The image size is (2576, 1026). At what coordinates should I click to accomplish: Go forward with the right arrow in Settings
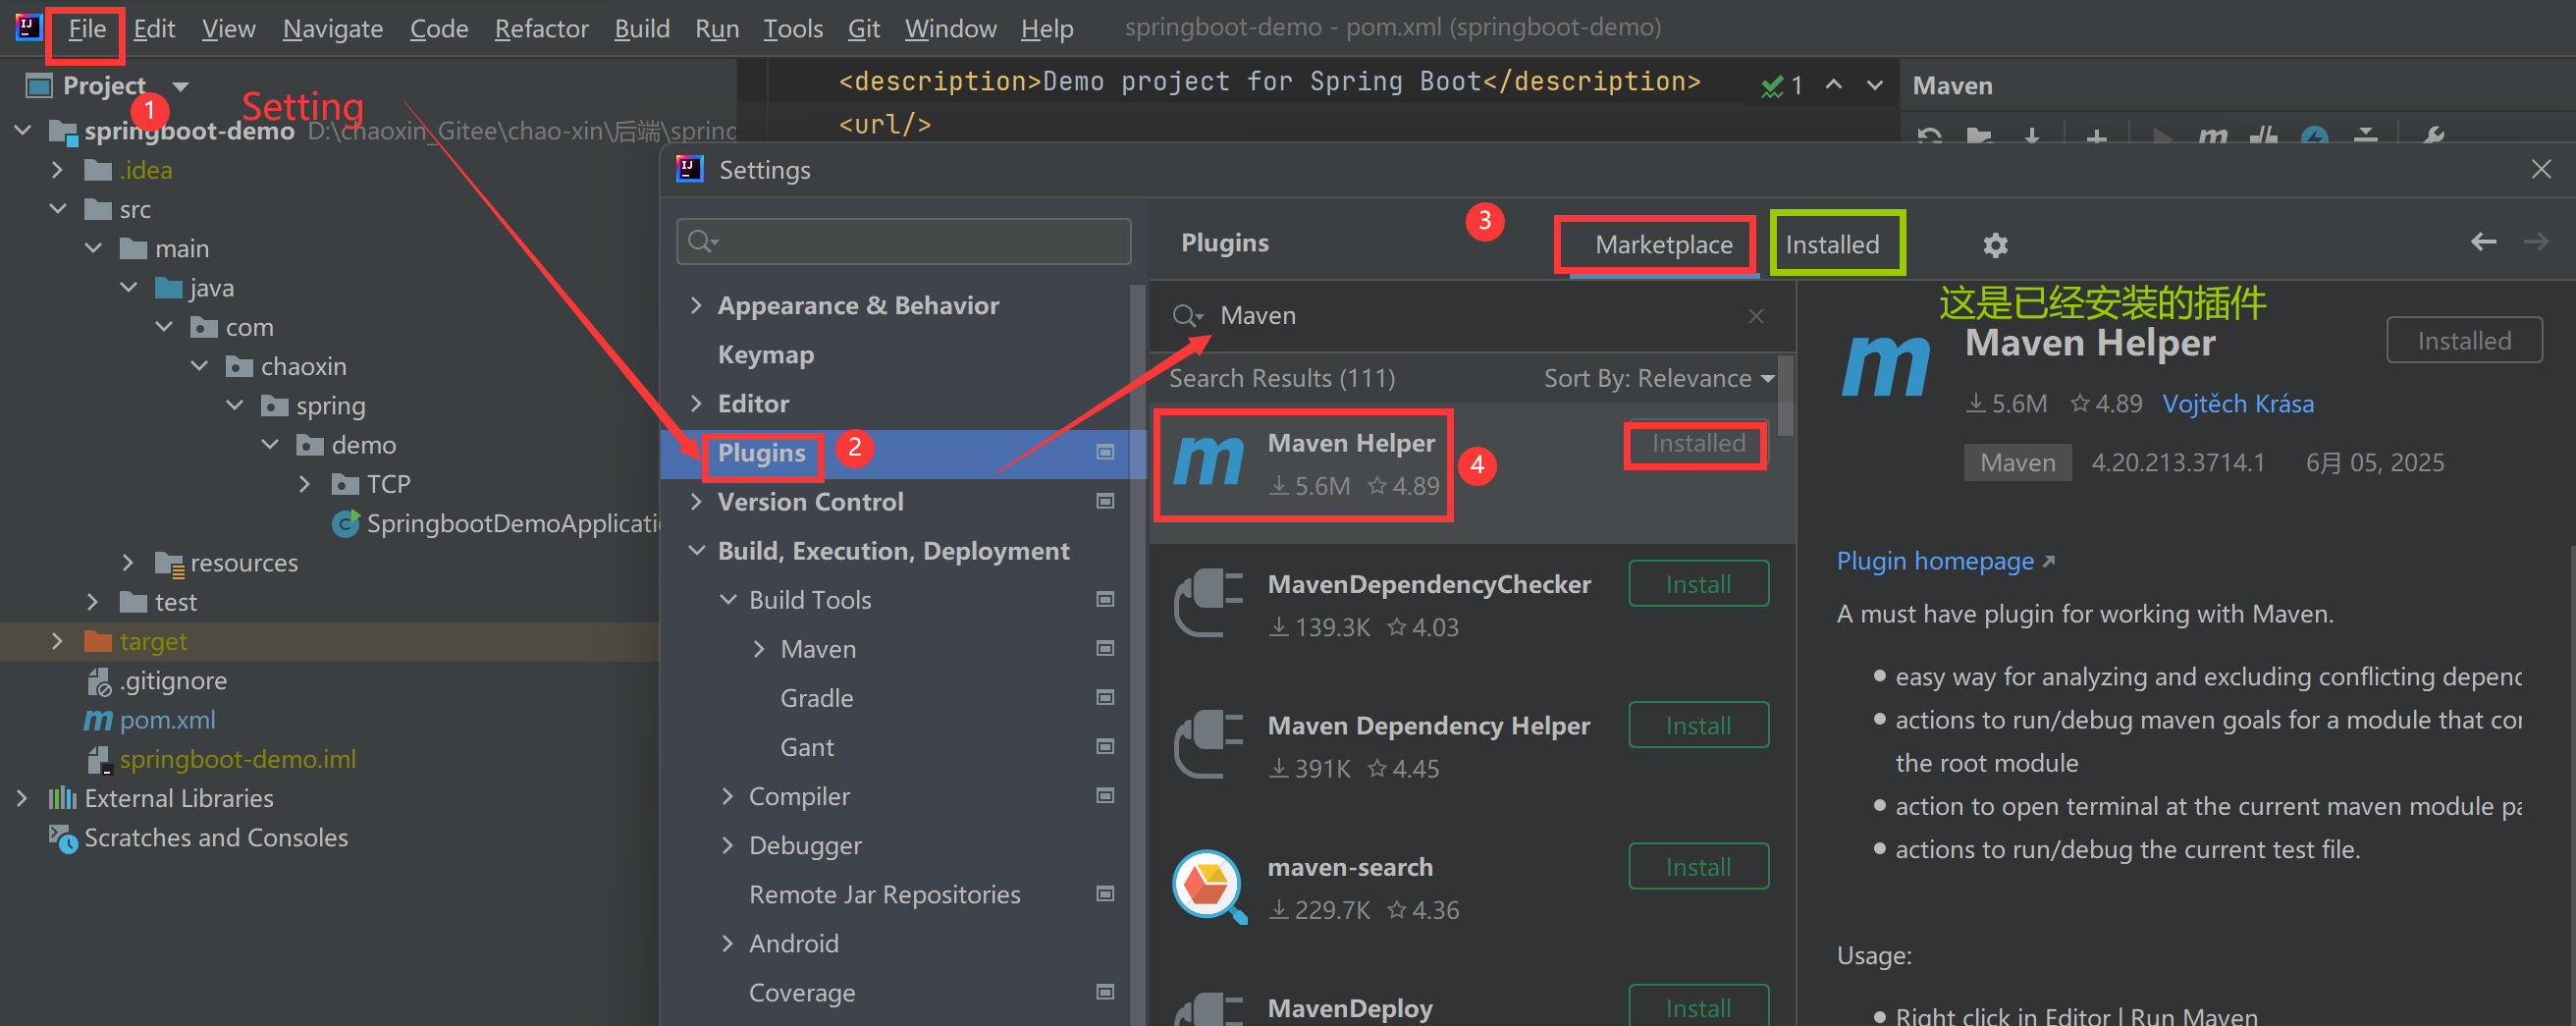pos(2535,242)
